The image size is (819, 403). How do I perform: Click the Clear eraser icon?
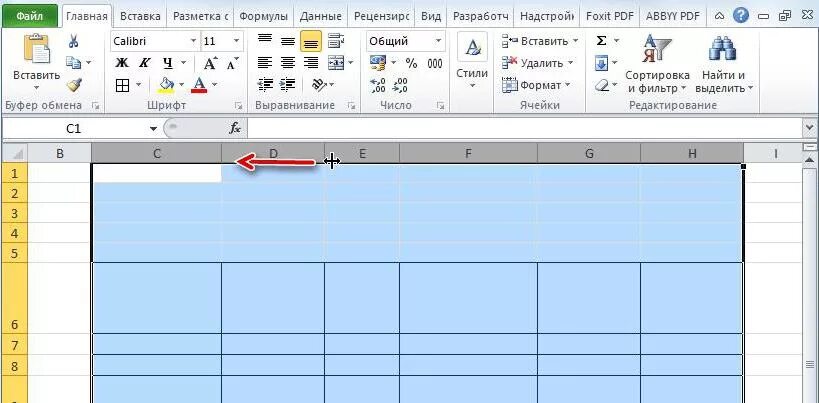tap(602, 85)
